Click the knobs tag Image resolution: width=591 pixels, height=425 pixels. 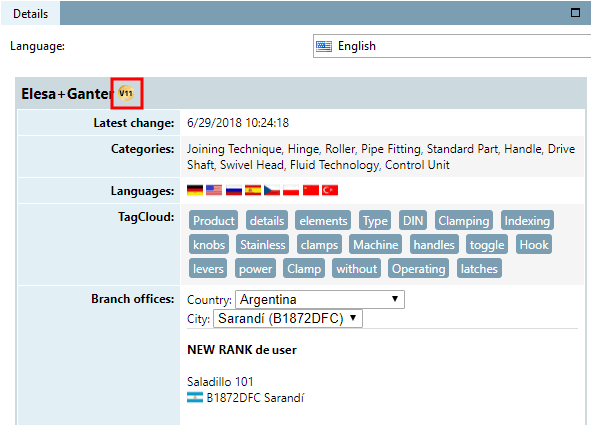point(209,245)
